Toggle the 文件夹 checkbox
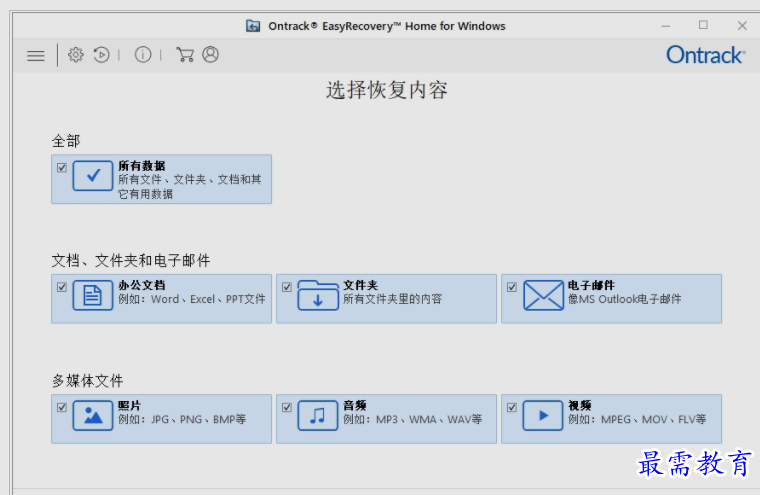Image resolution: width=760 pixels, height=495 pixels. (287, 287)
